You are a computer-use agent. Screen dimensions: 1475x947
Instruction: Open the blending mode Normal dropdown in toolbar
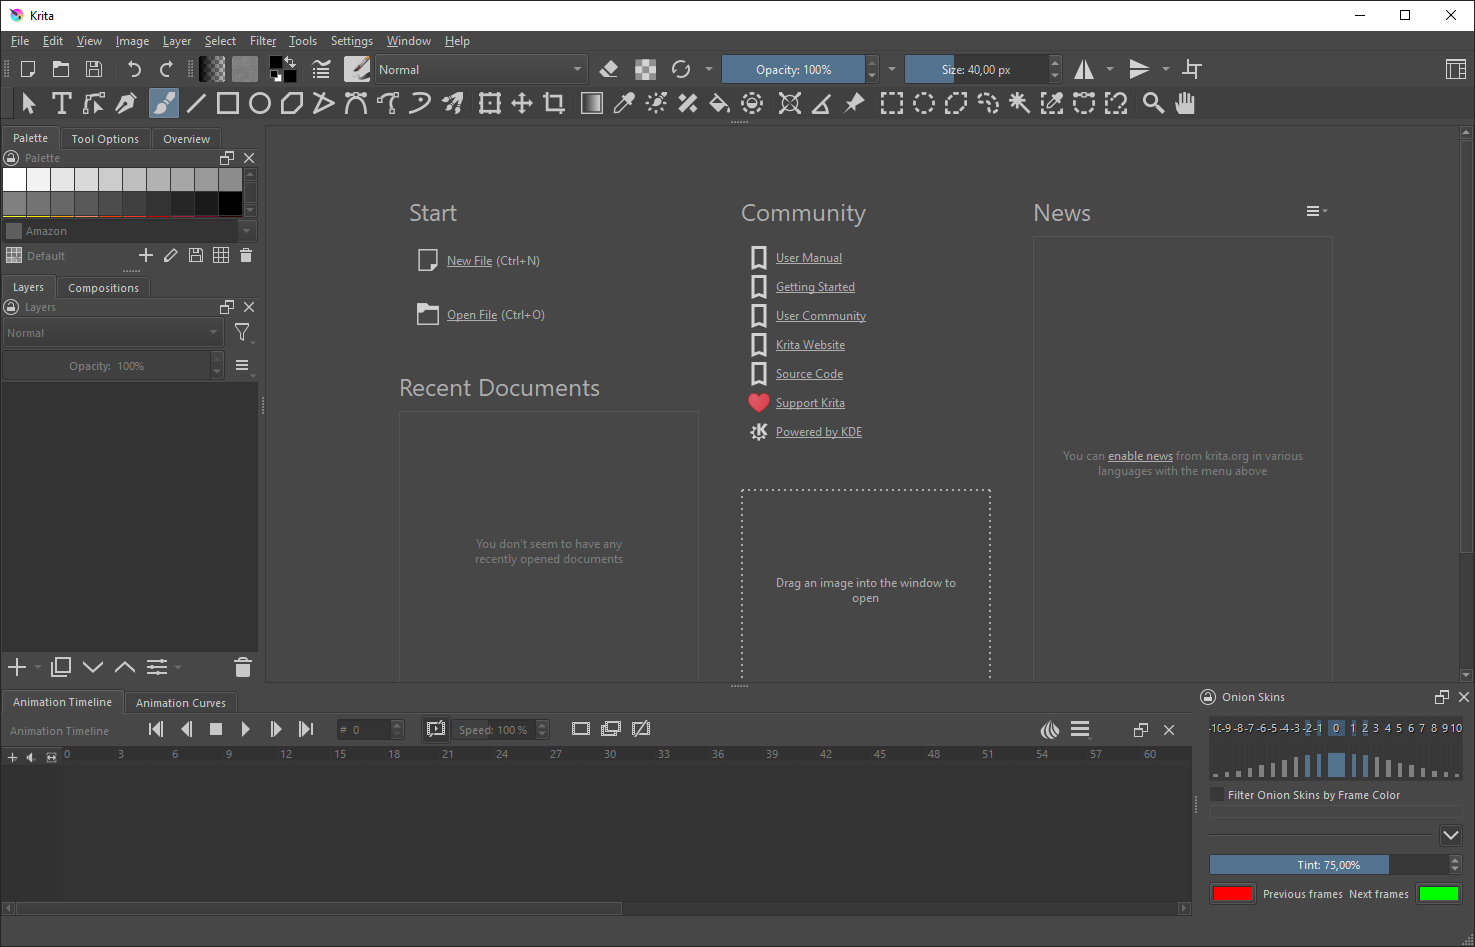click(480, 69)
